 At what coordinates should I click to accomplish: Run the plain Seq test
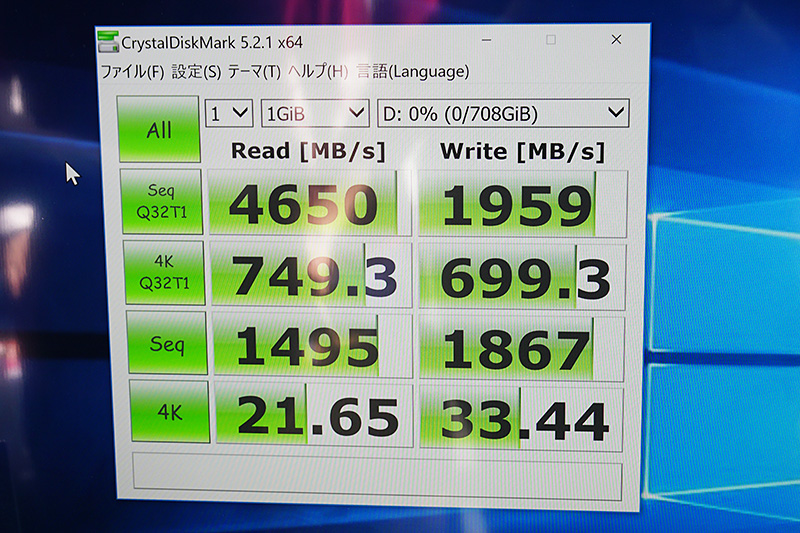167,344
